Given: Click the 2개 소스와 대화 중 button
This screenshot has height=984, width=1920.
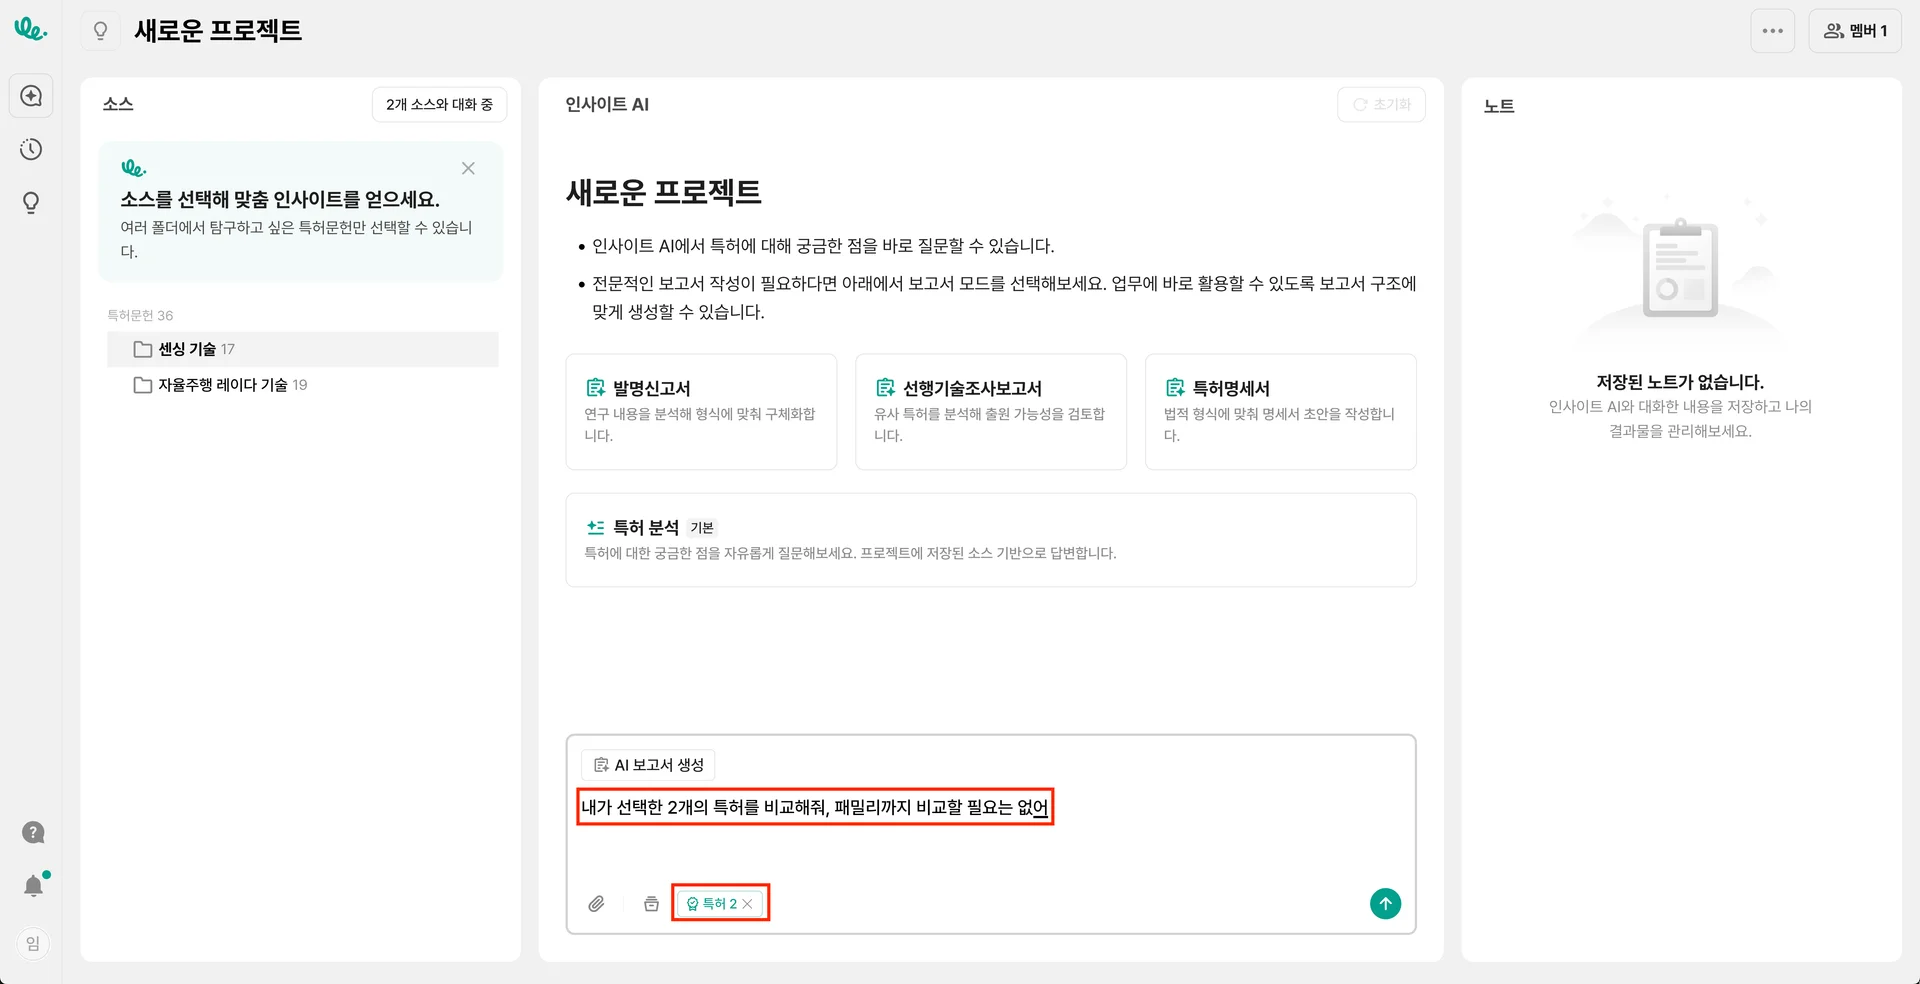Looking at the screenshot, I should (439, 105).
